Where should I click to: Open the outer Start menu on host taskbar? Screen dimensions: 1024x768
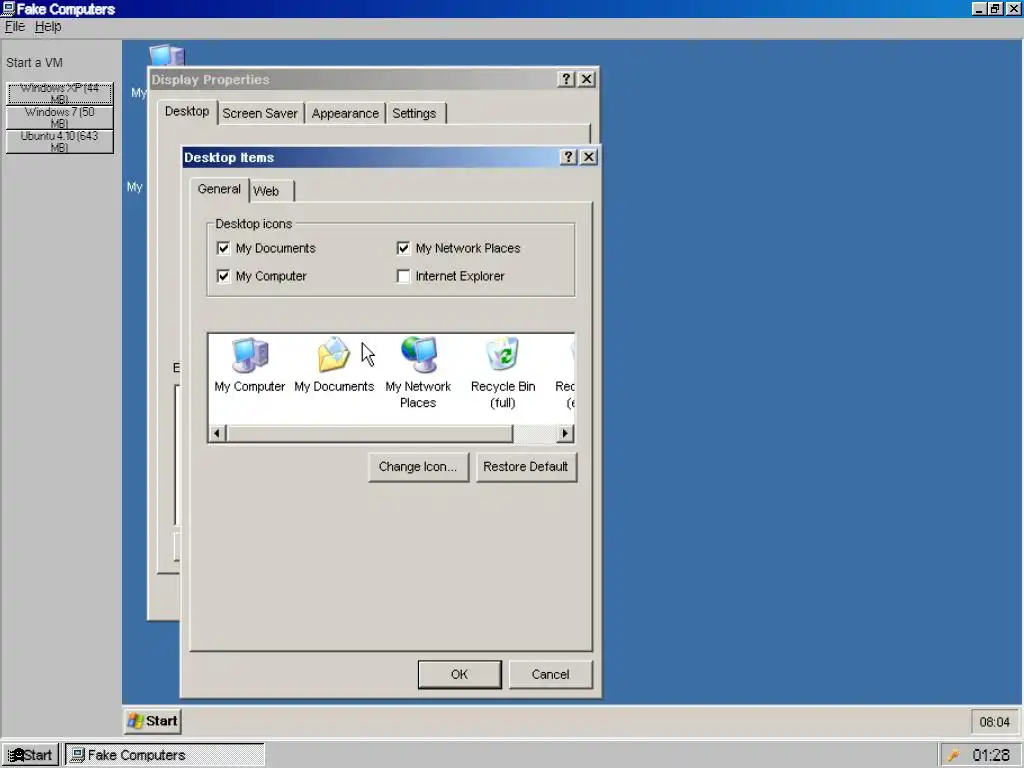tap(30, 755)
